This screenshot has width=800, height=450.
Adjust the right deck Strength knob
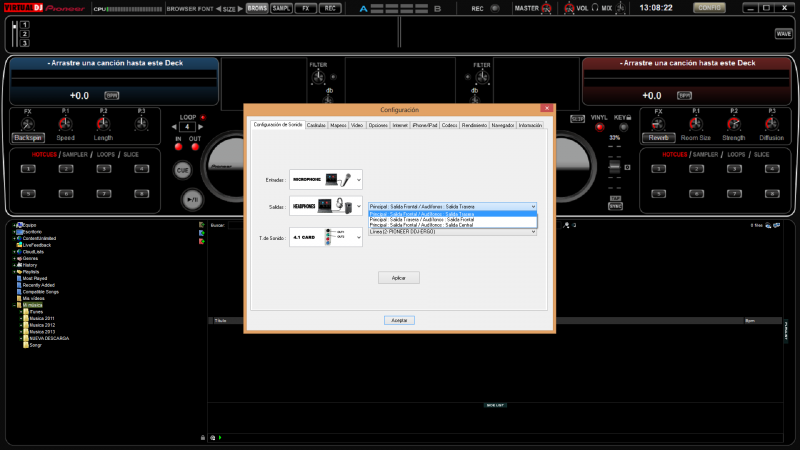tap(734, 123)
